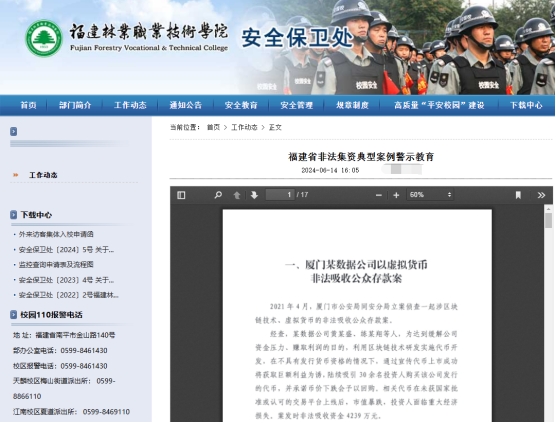Zoom in with the plus icon
The image size is (556, 423).
[x=396, y=195]
